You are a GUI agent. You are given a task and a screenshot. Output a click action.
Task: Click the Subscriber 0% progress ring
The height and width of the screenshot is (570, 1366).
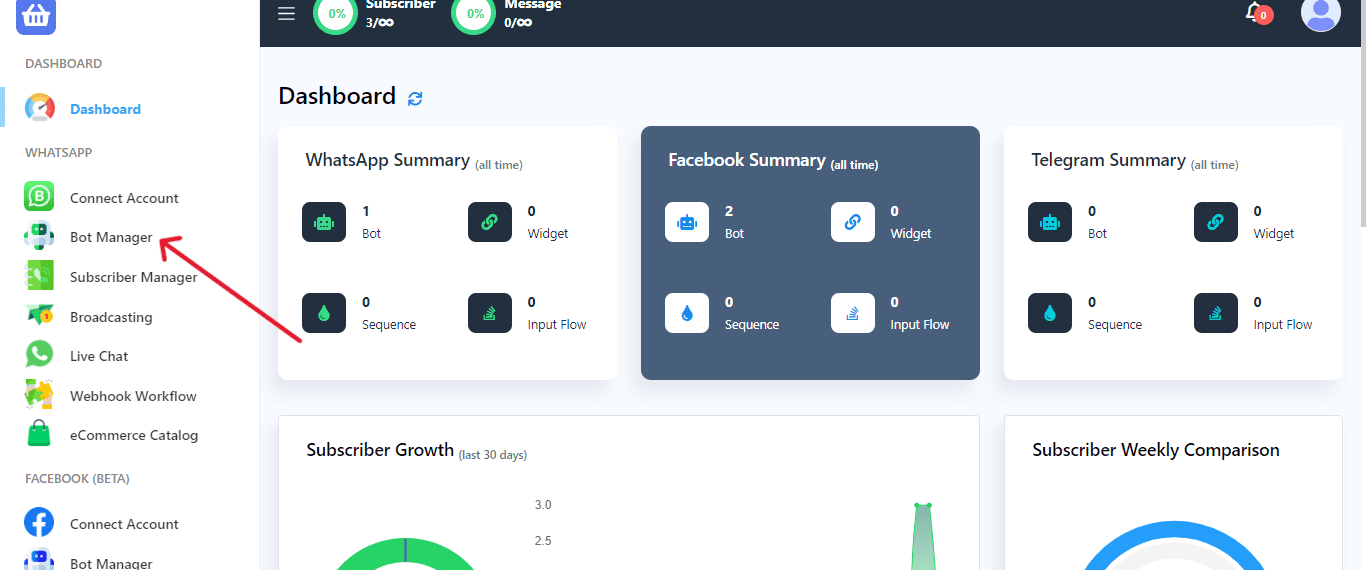pyautogui.click(x=337, y=14)
